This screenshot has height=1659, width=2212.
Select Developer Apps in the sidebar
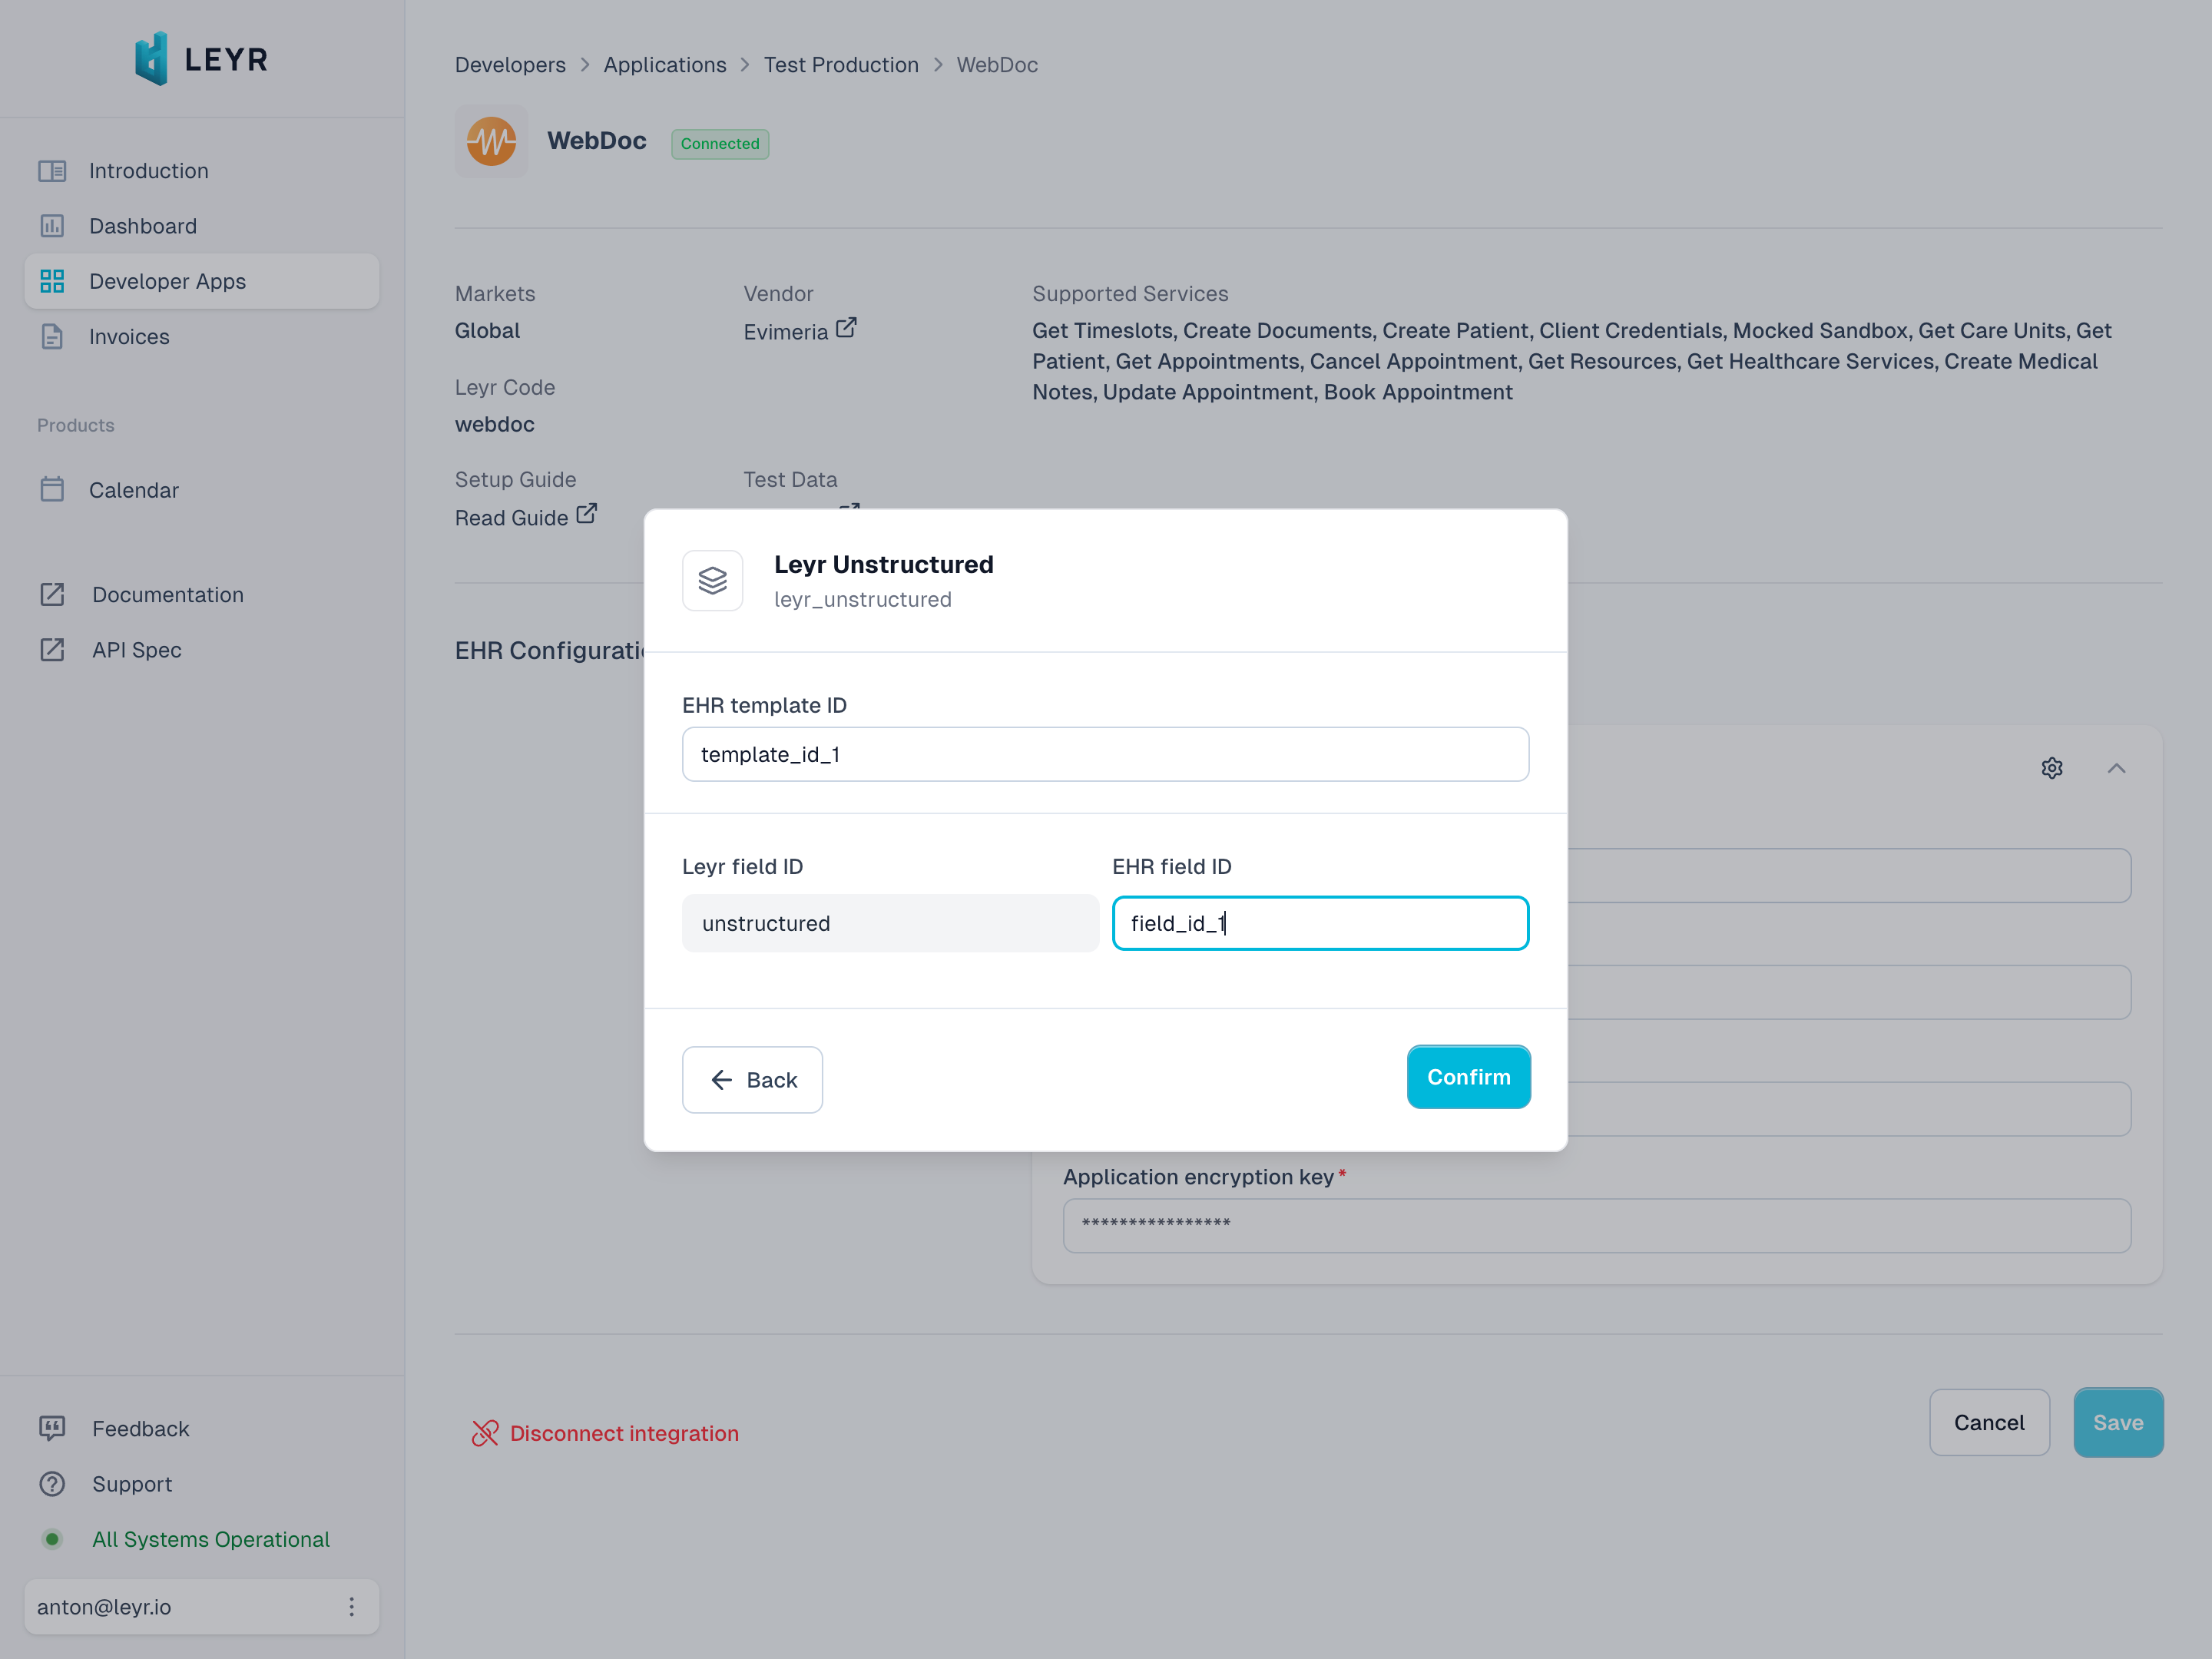(x=201, y=281)
